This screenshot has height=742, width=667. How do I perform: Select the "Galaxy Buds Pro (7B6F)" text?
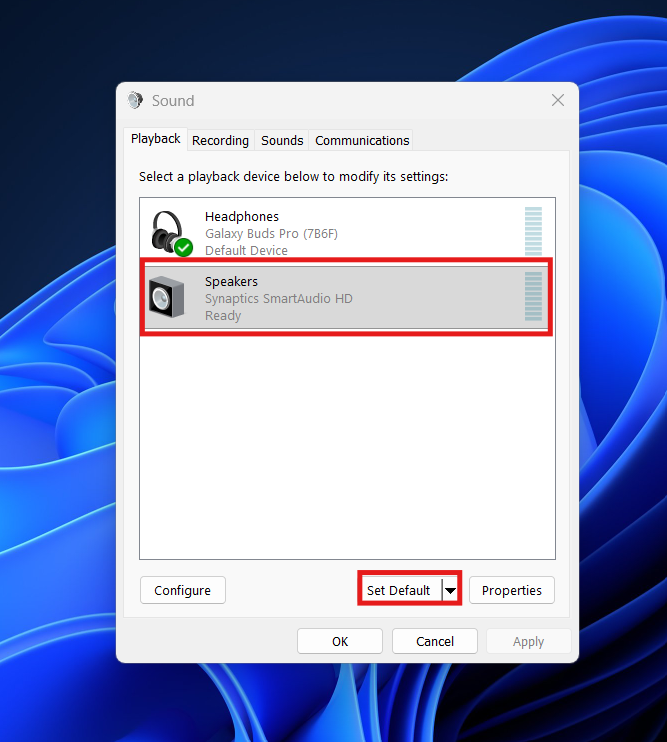point(271,234)
